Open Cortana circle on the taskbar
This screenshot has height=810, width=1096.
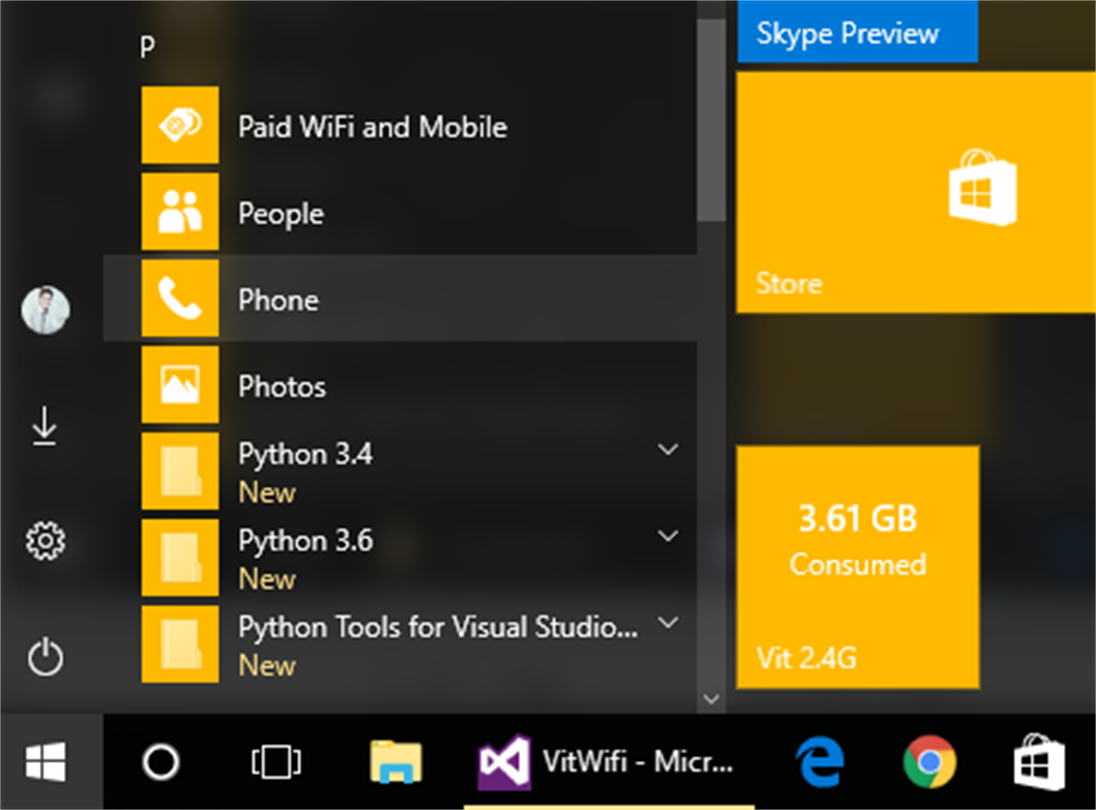pyautogui.click(x=161, y=762)
